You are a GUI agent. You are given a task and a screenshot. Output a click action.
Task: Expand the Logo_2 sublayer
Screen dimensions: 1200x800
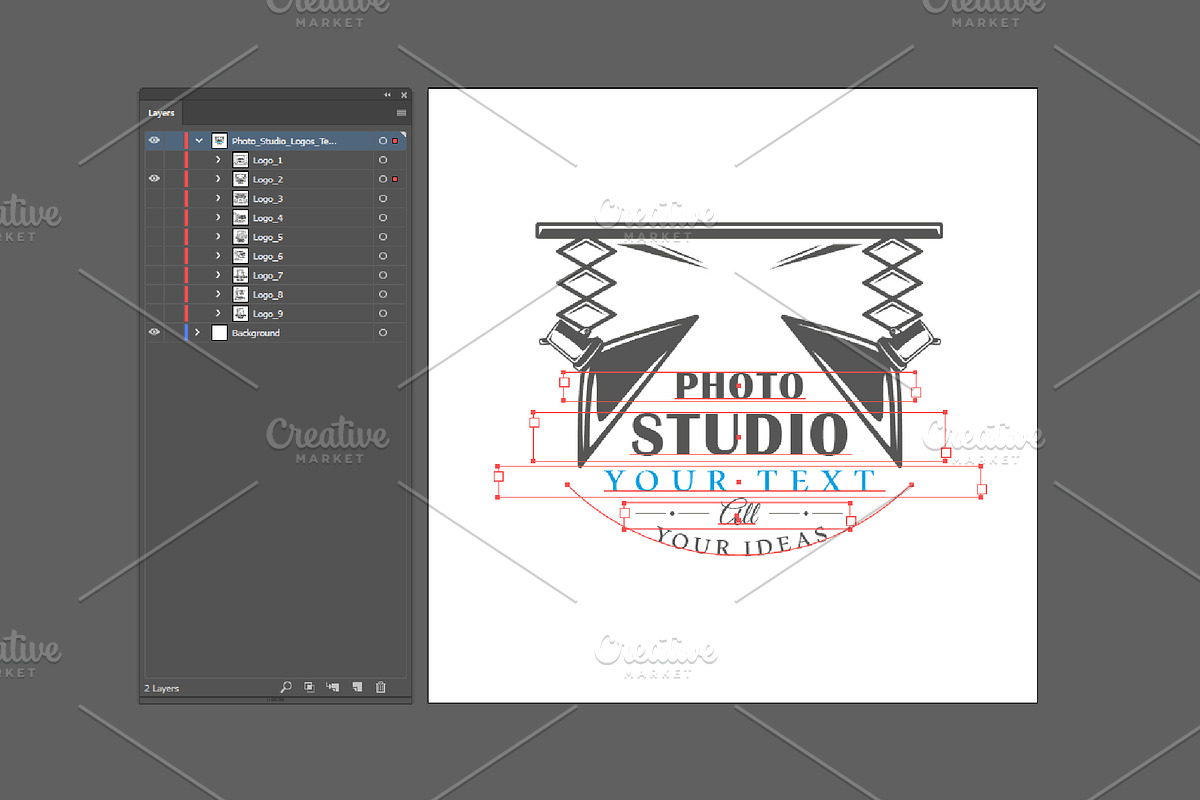(x=218, y=179)
